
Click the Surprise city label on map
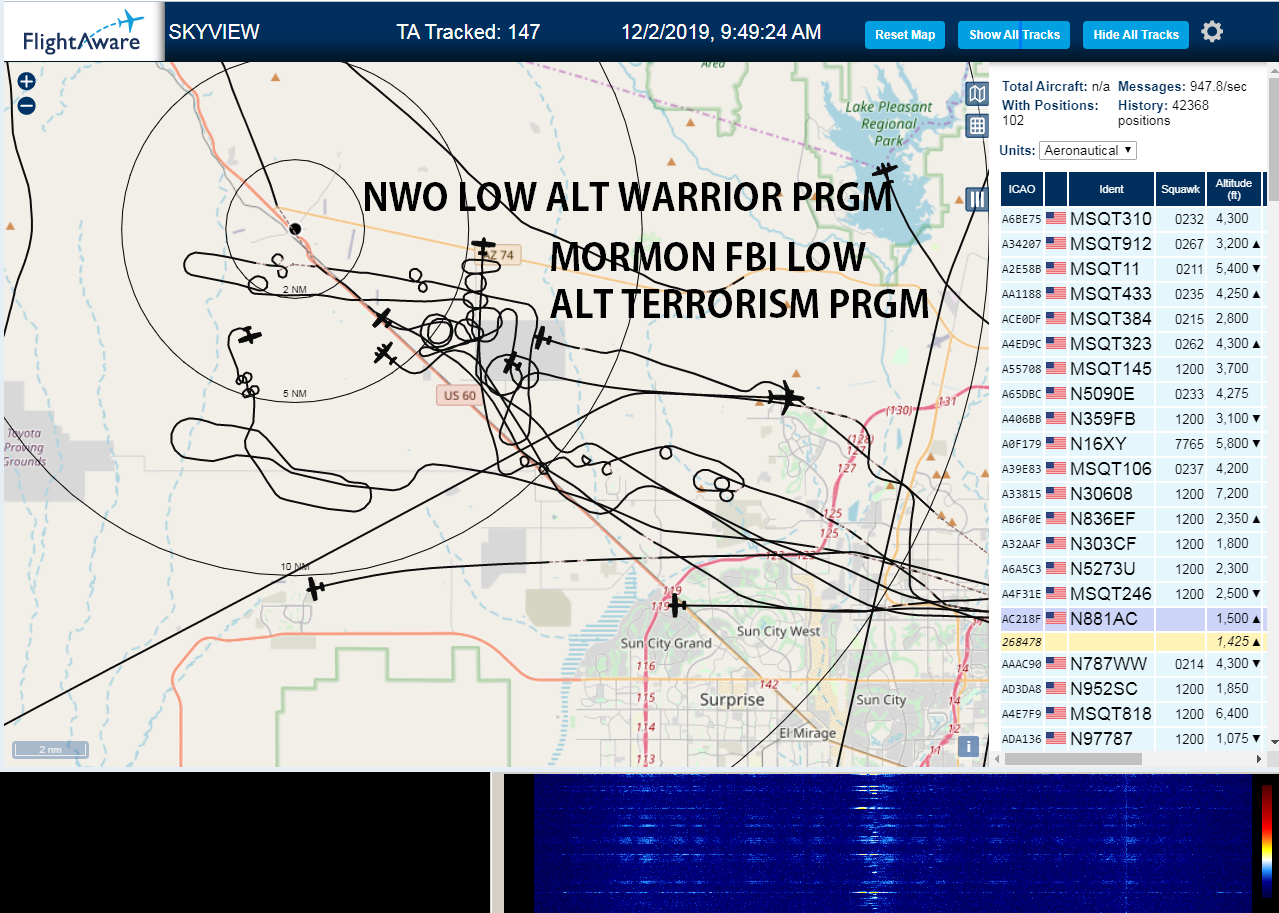coord(732,700)
